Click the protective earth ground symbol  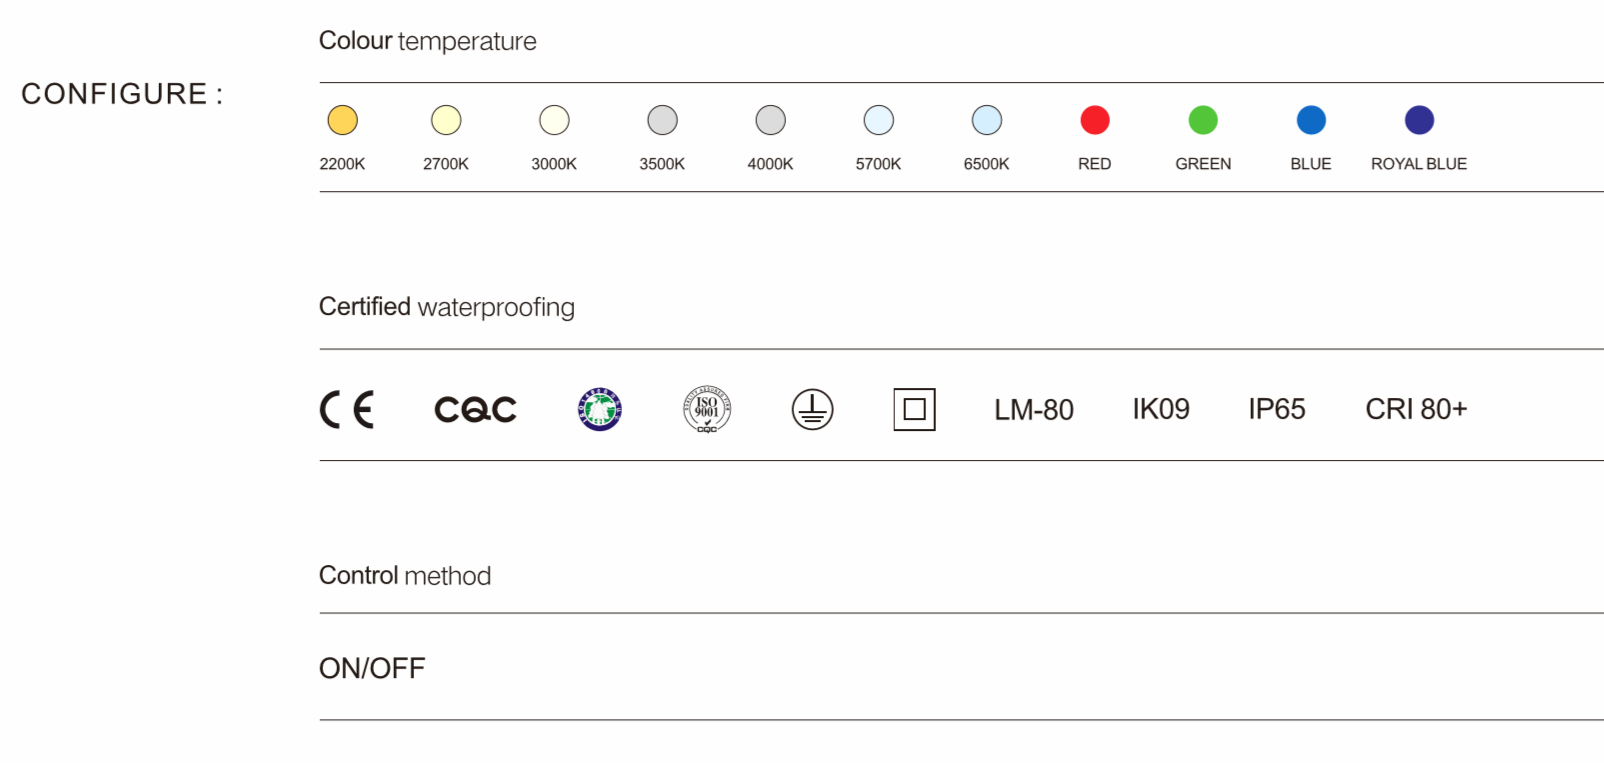pos(812,409)
